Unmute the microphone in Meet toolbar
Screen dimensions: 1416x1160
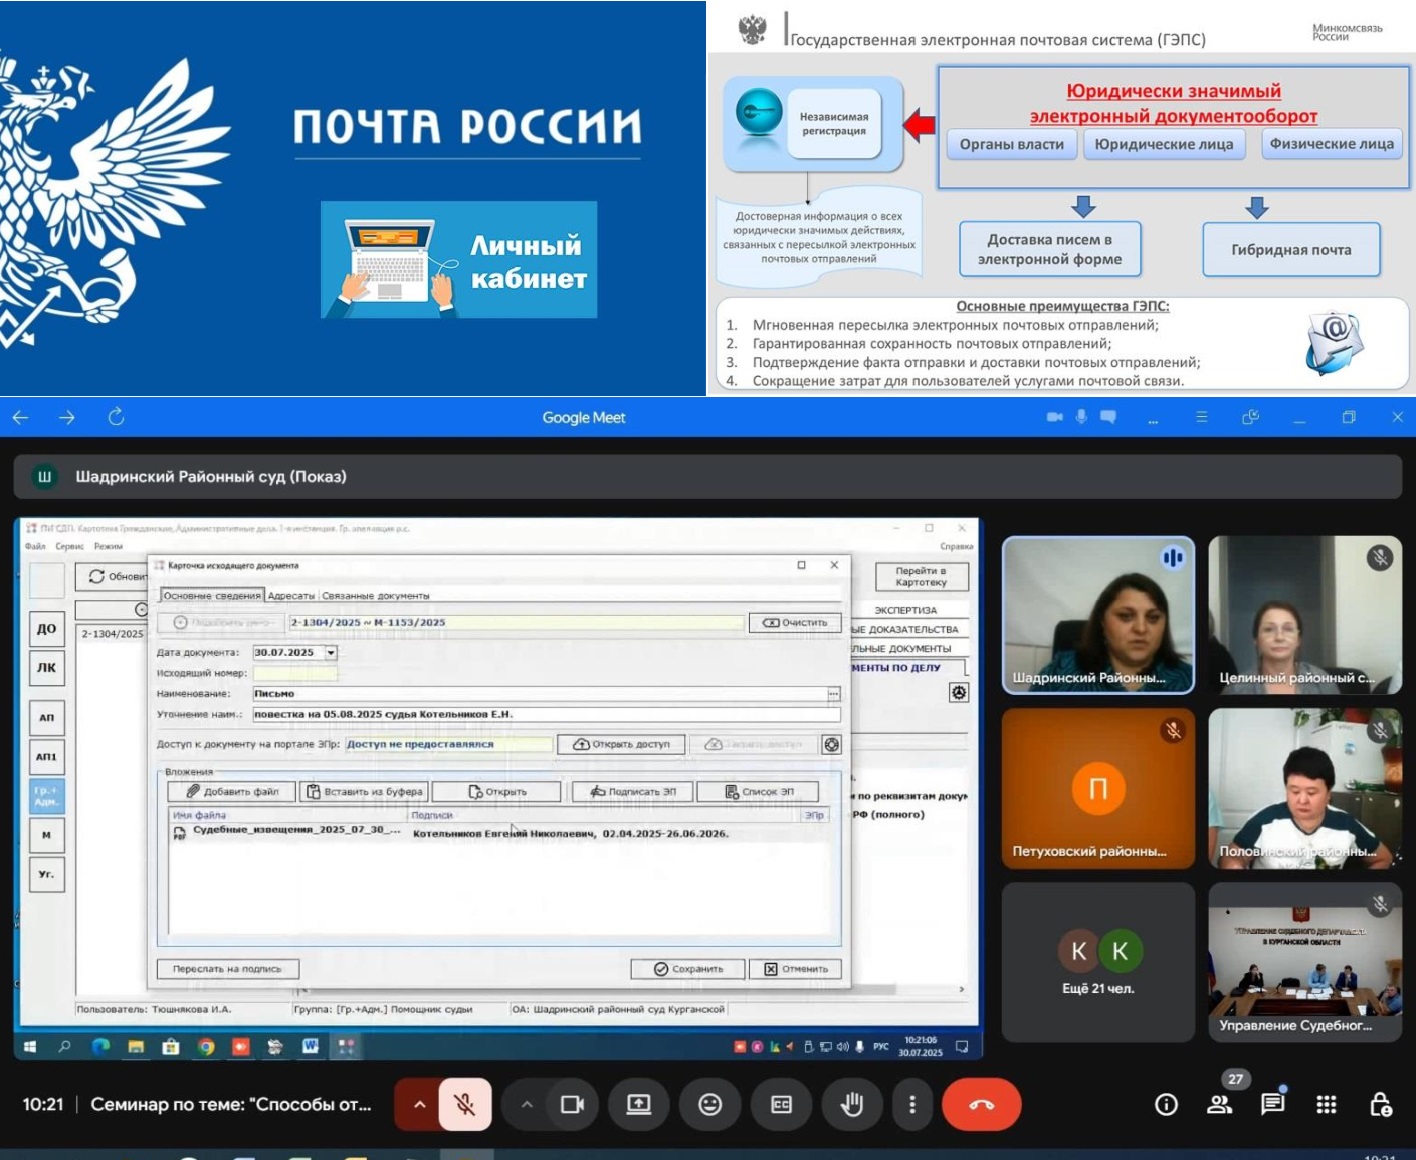click(x=464, y=1105)
